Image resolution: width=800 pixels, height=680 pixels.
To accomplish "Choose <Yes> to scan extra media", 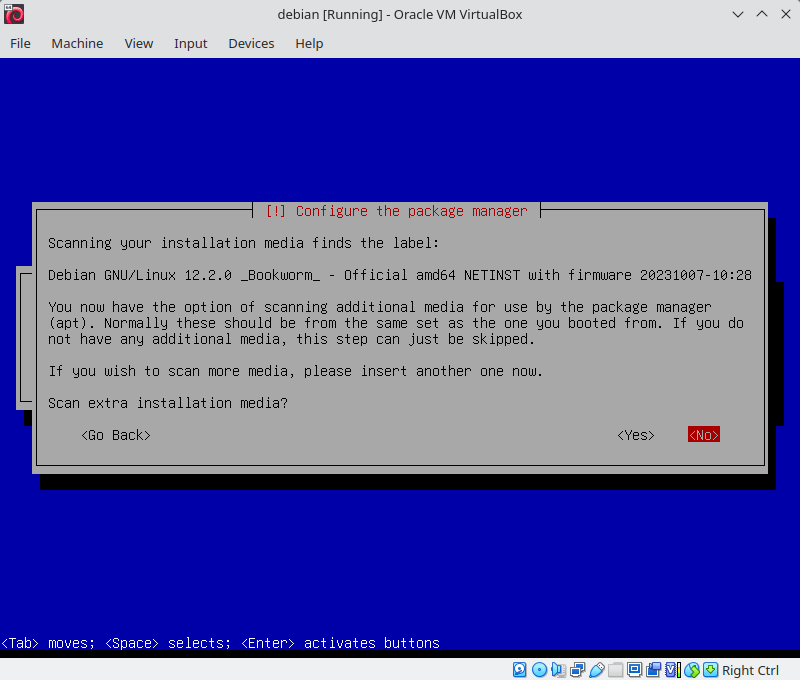I will pos(636,435).
